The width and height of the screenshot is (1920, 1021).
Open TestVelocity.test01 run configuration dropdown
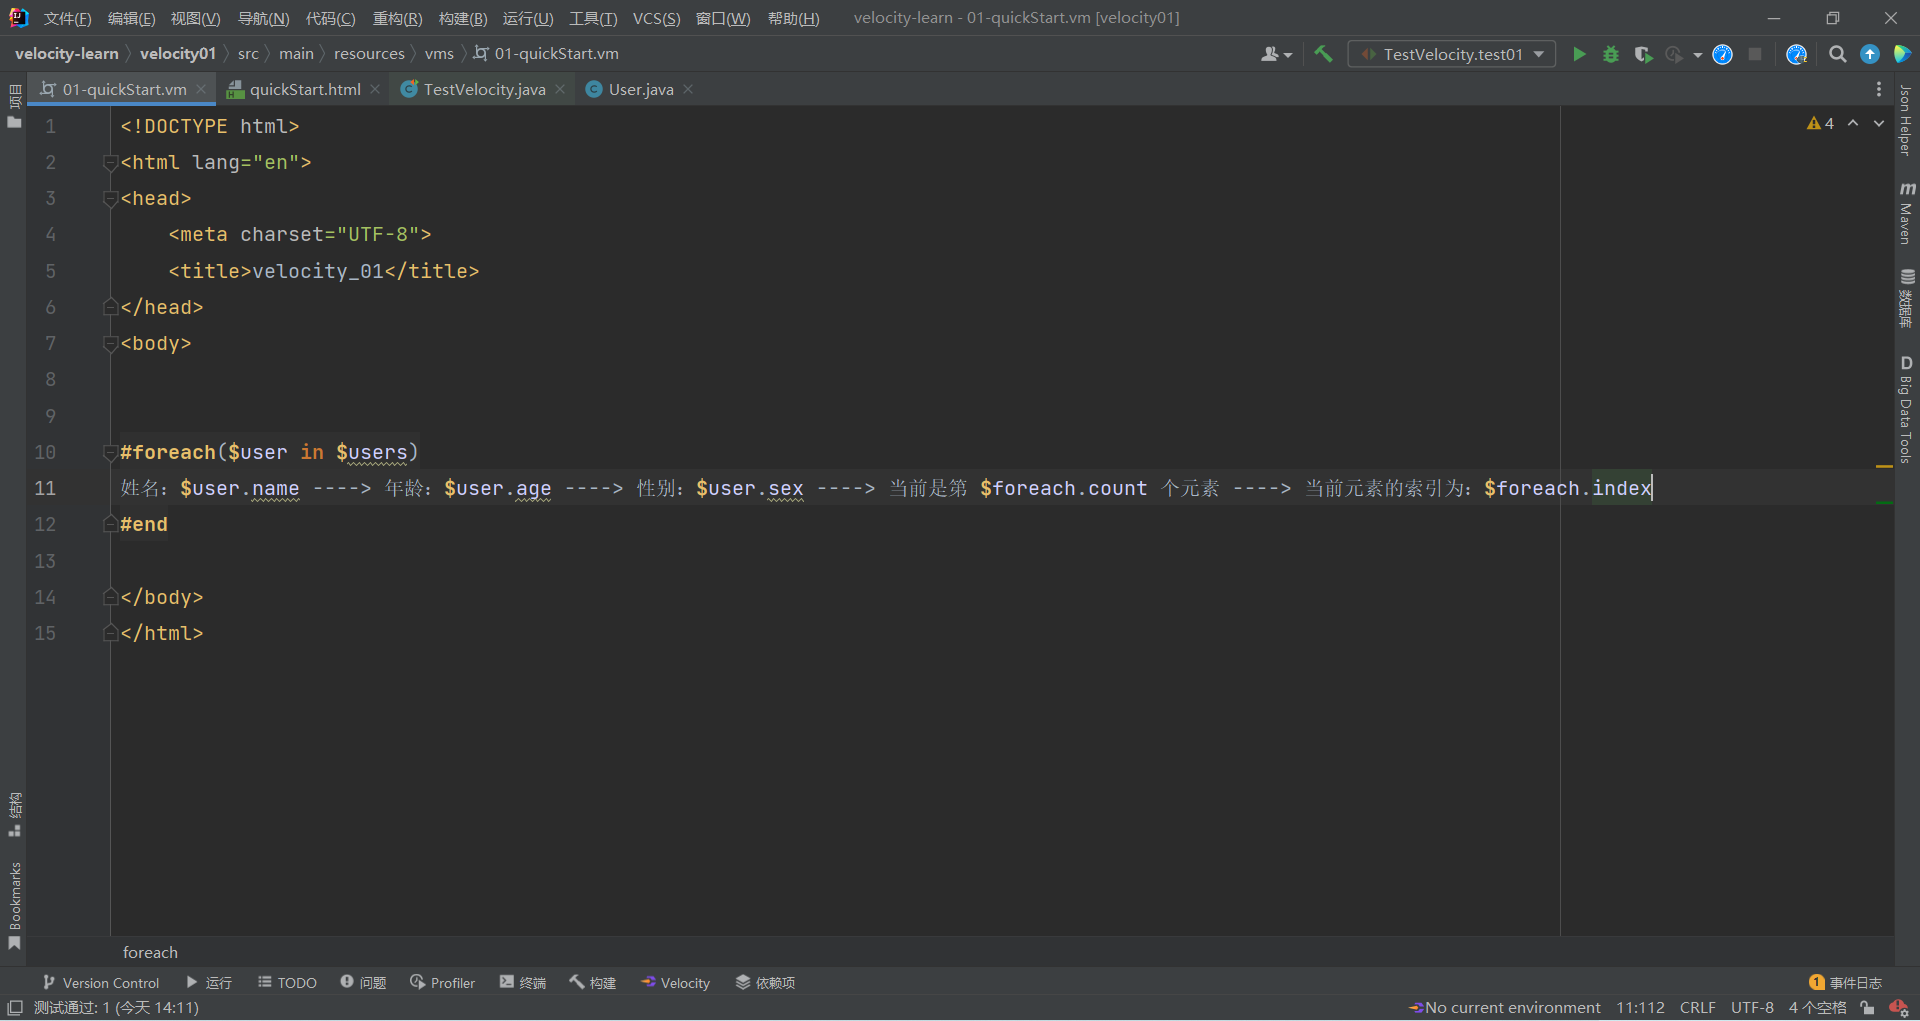pyautogui.click(x=1452, y=54)
